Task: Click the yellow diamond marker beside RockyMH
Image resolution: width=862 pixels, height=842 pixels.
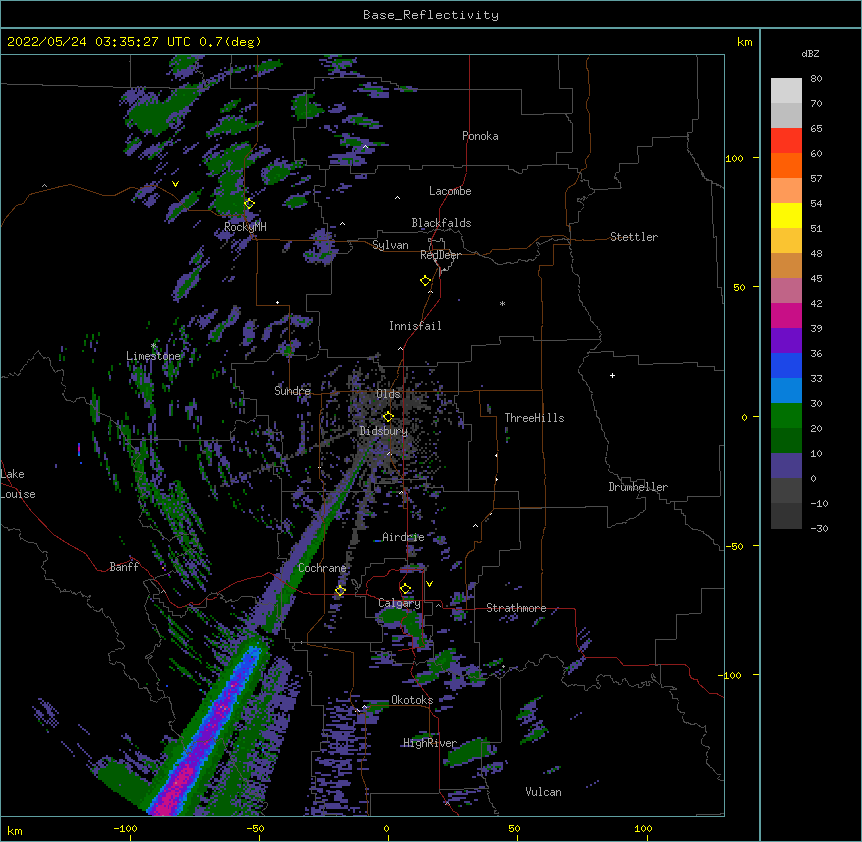Action: pyautogui.click(x=249, y=203)
